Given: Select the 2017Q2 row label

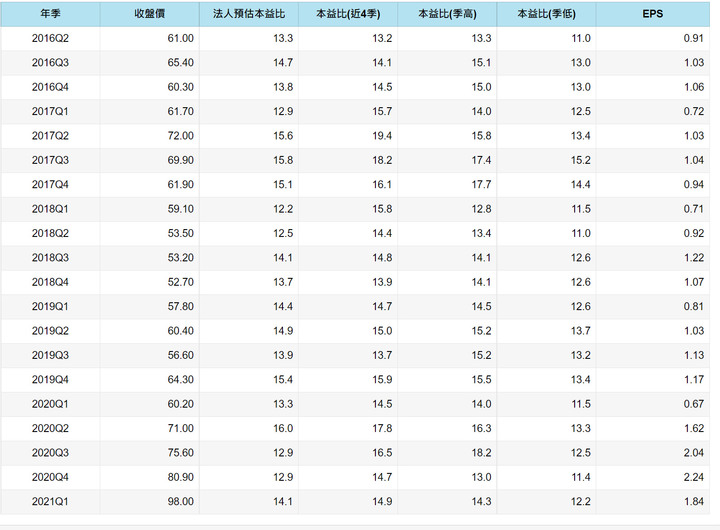Looking at the screenshot, I should click(x=50, y=136).
